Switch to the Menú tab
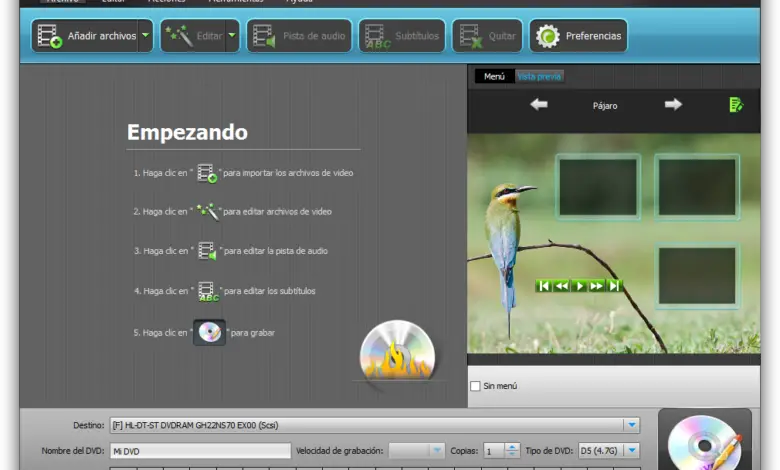The height and width of the screenshot is (470, 780). (x=494, y=77)
